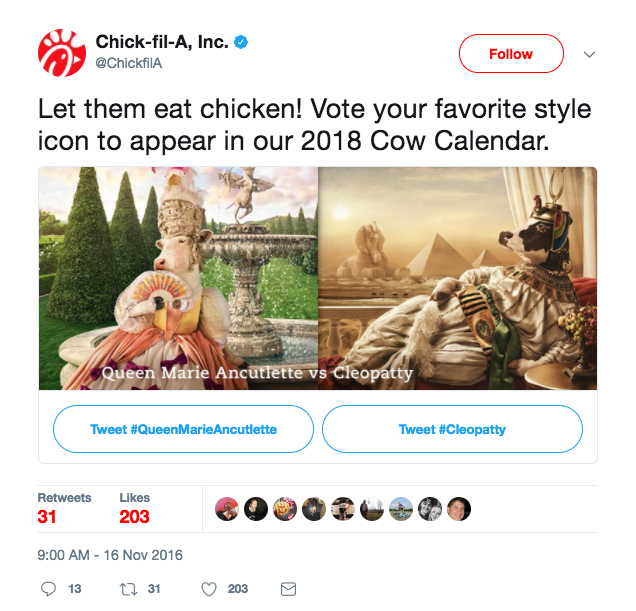Screen dimensions: 636x611
Task: Open the 9:00 AM - 16 Nov 2016 timestamp
Action: pyautogui.click(x=110, y=555)
